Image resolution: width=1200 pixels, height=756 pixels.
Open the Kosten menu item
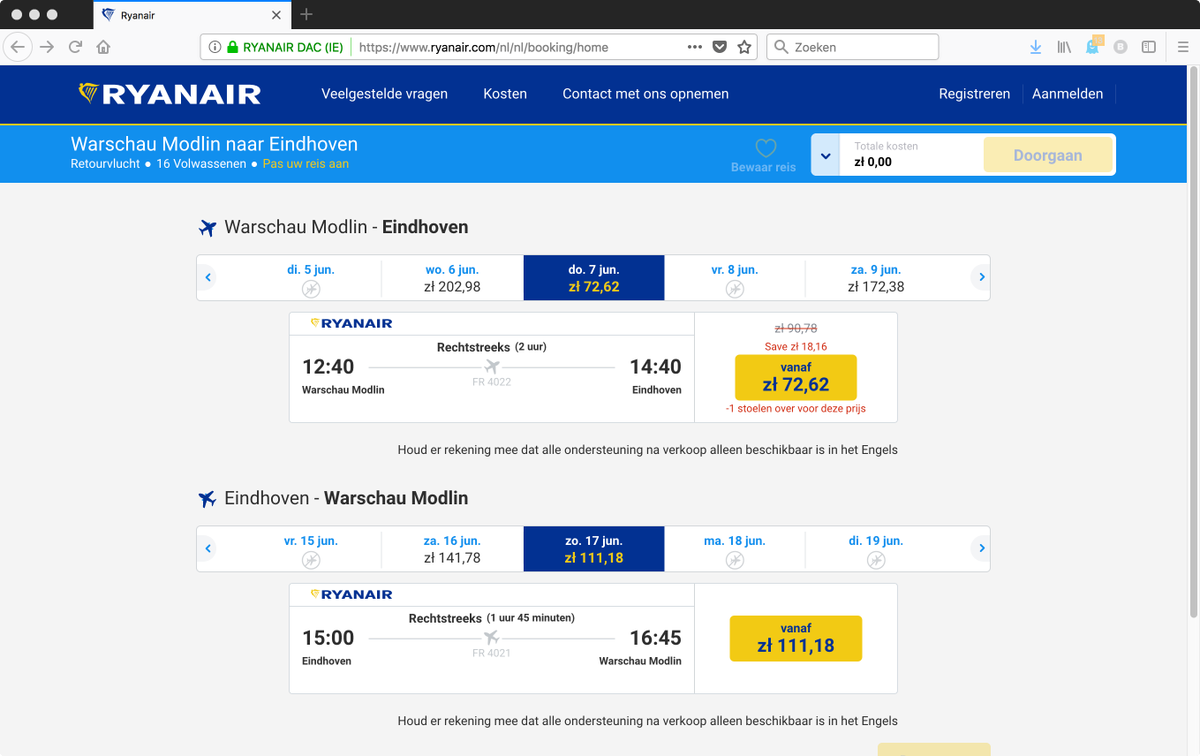point(505,94)
